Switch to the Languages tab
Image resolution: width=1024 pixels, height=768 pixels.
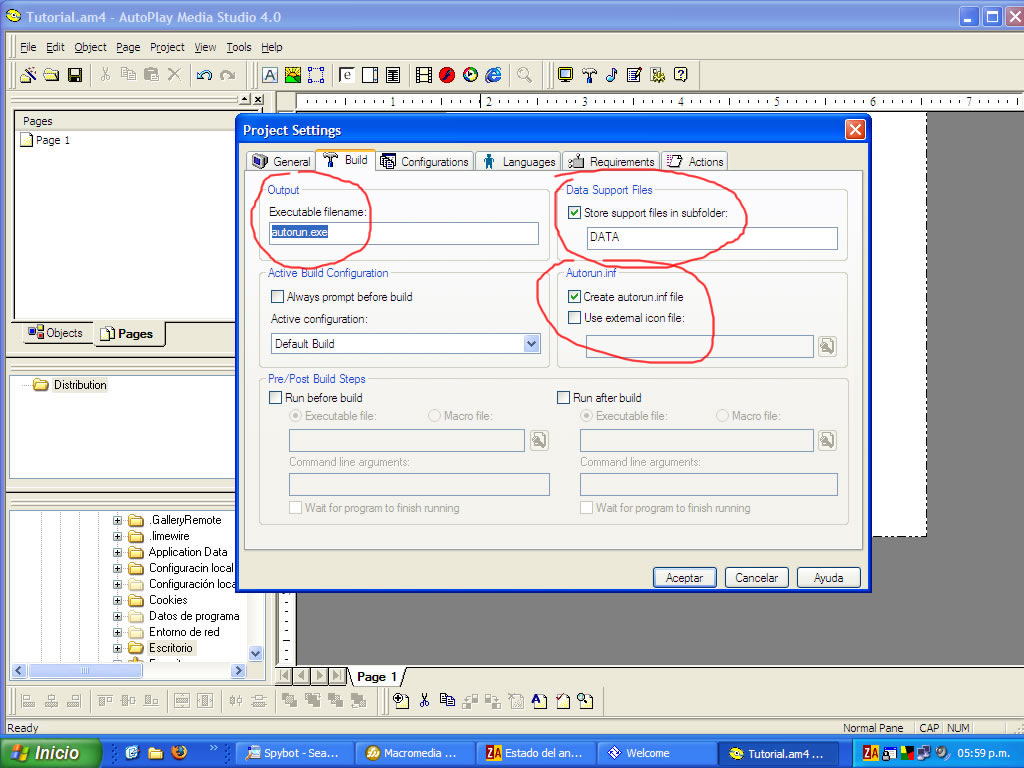click(x=518, y=161)
